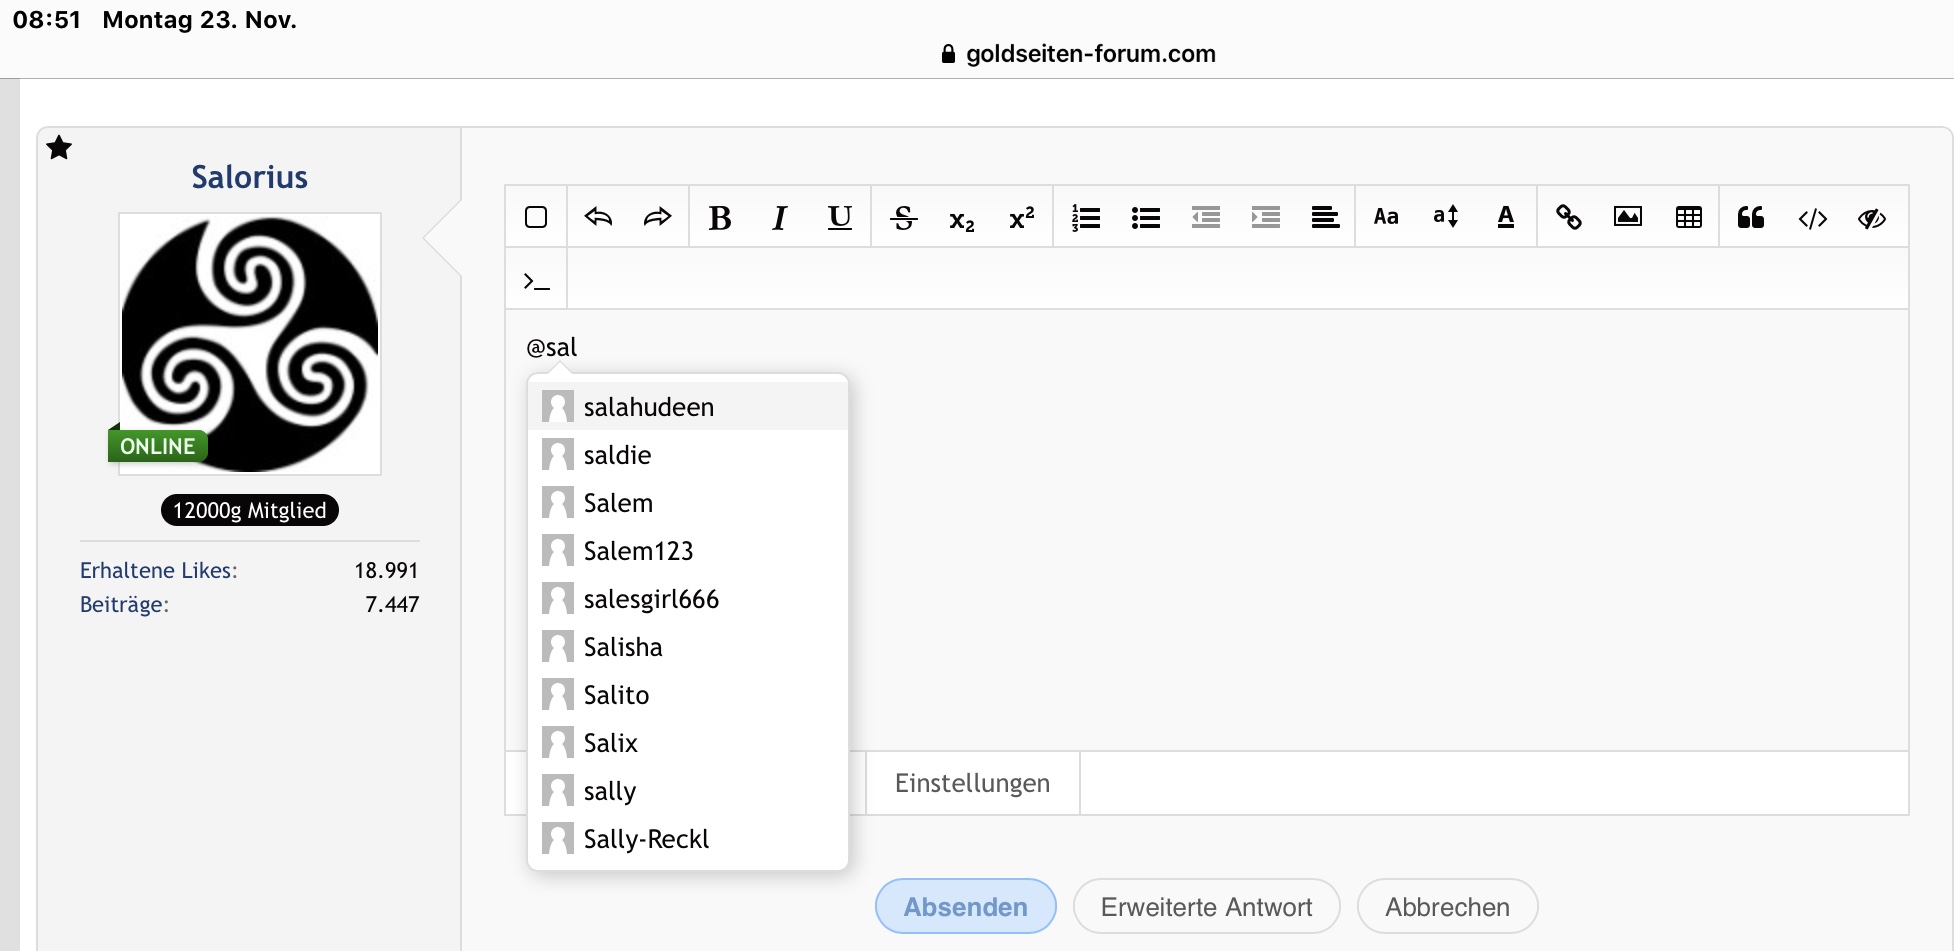Insert a link with the chain icon
The height and width of the screenshot is (951, 1954).
1568,217
